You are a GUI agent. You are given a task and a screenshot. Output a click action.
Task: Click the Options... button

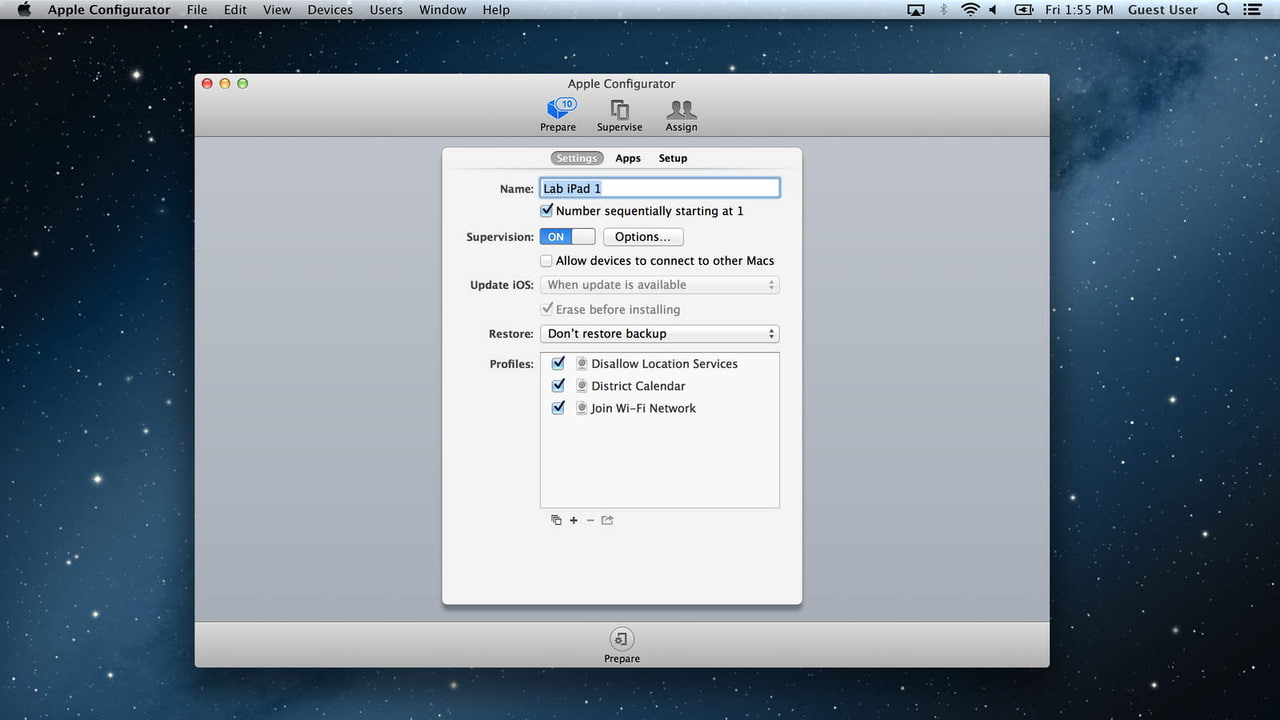(643, 237)
